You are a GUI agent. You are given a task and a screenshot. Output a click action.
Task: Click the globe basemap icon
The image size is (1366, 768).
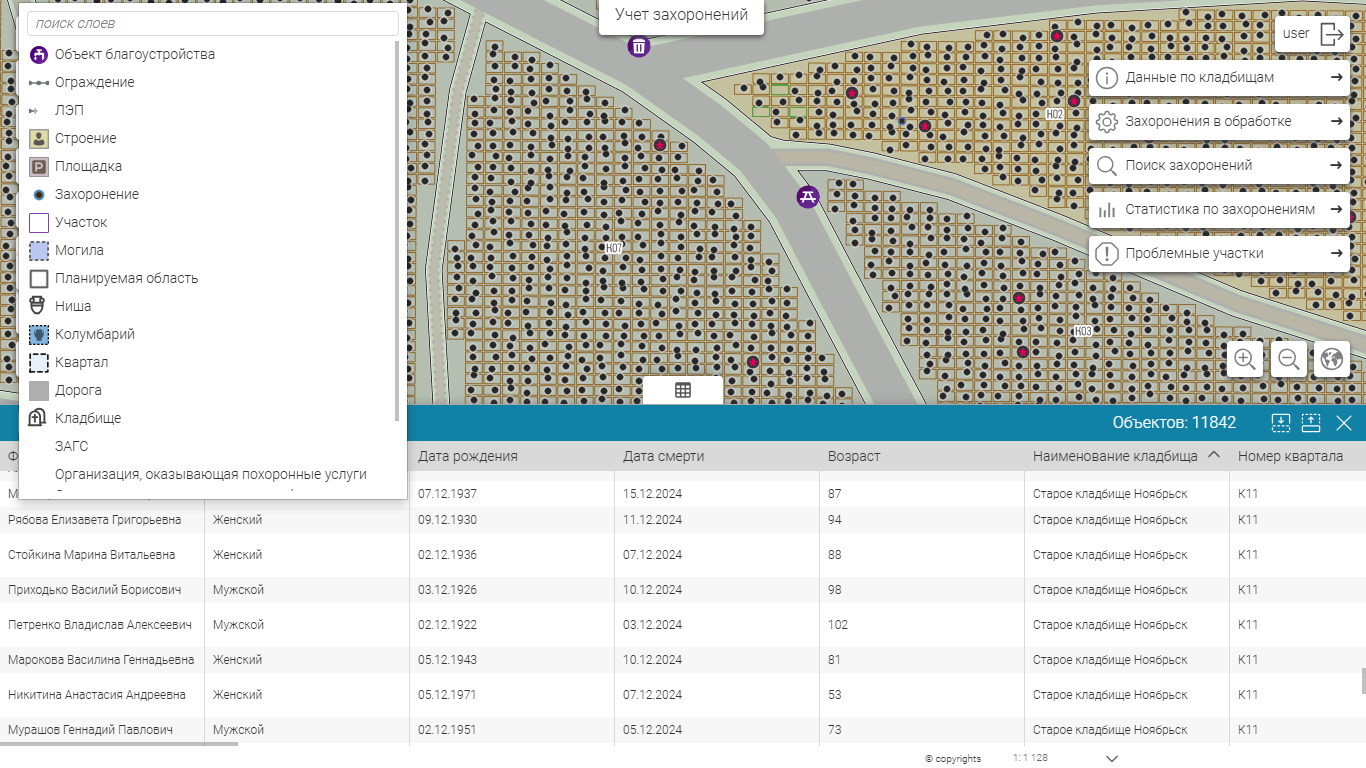click(x=1331, y=360)
